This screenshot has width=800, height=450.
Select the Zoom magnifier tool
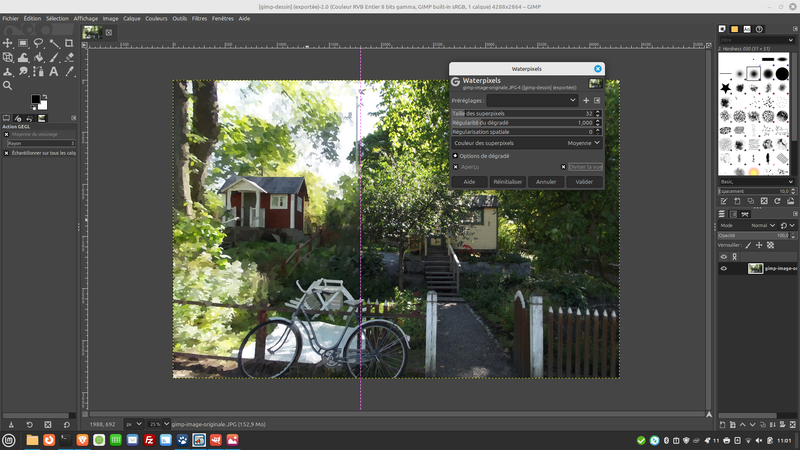click(8, 85)
